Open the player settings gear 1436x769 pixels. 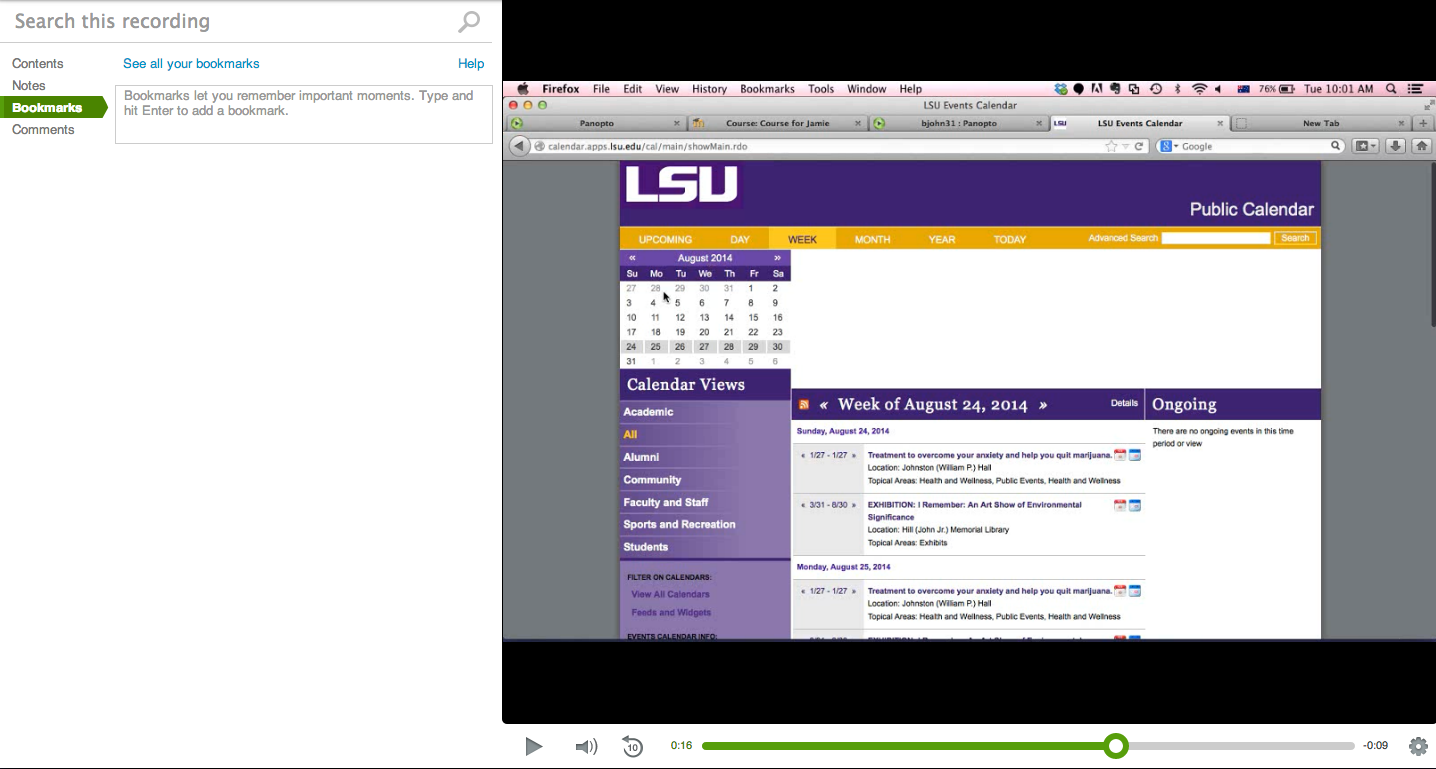1418,746
